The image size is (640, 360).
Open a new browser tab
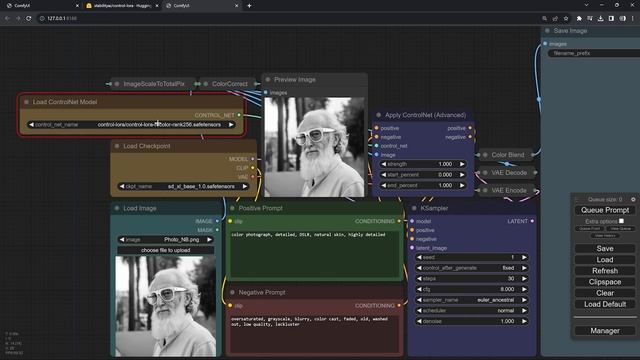click(x=249, y=6)
